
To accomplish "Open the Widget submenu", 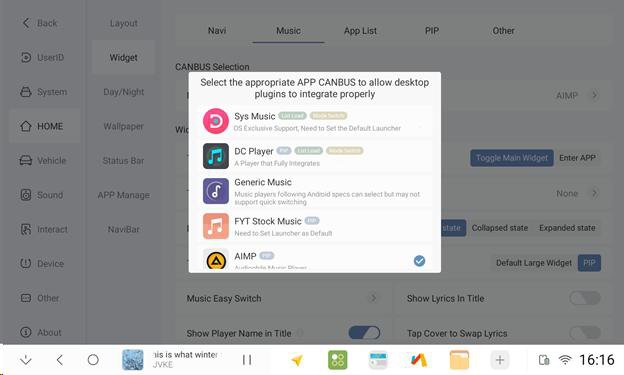I will coord(123,58).
